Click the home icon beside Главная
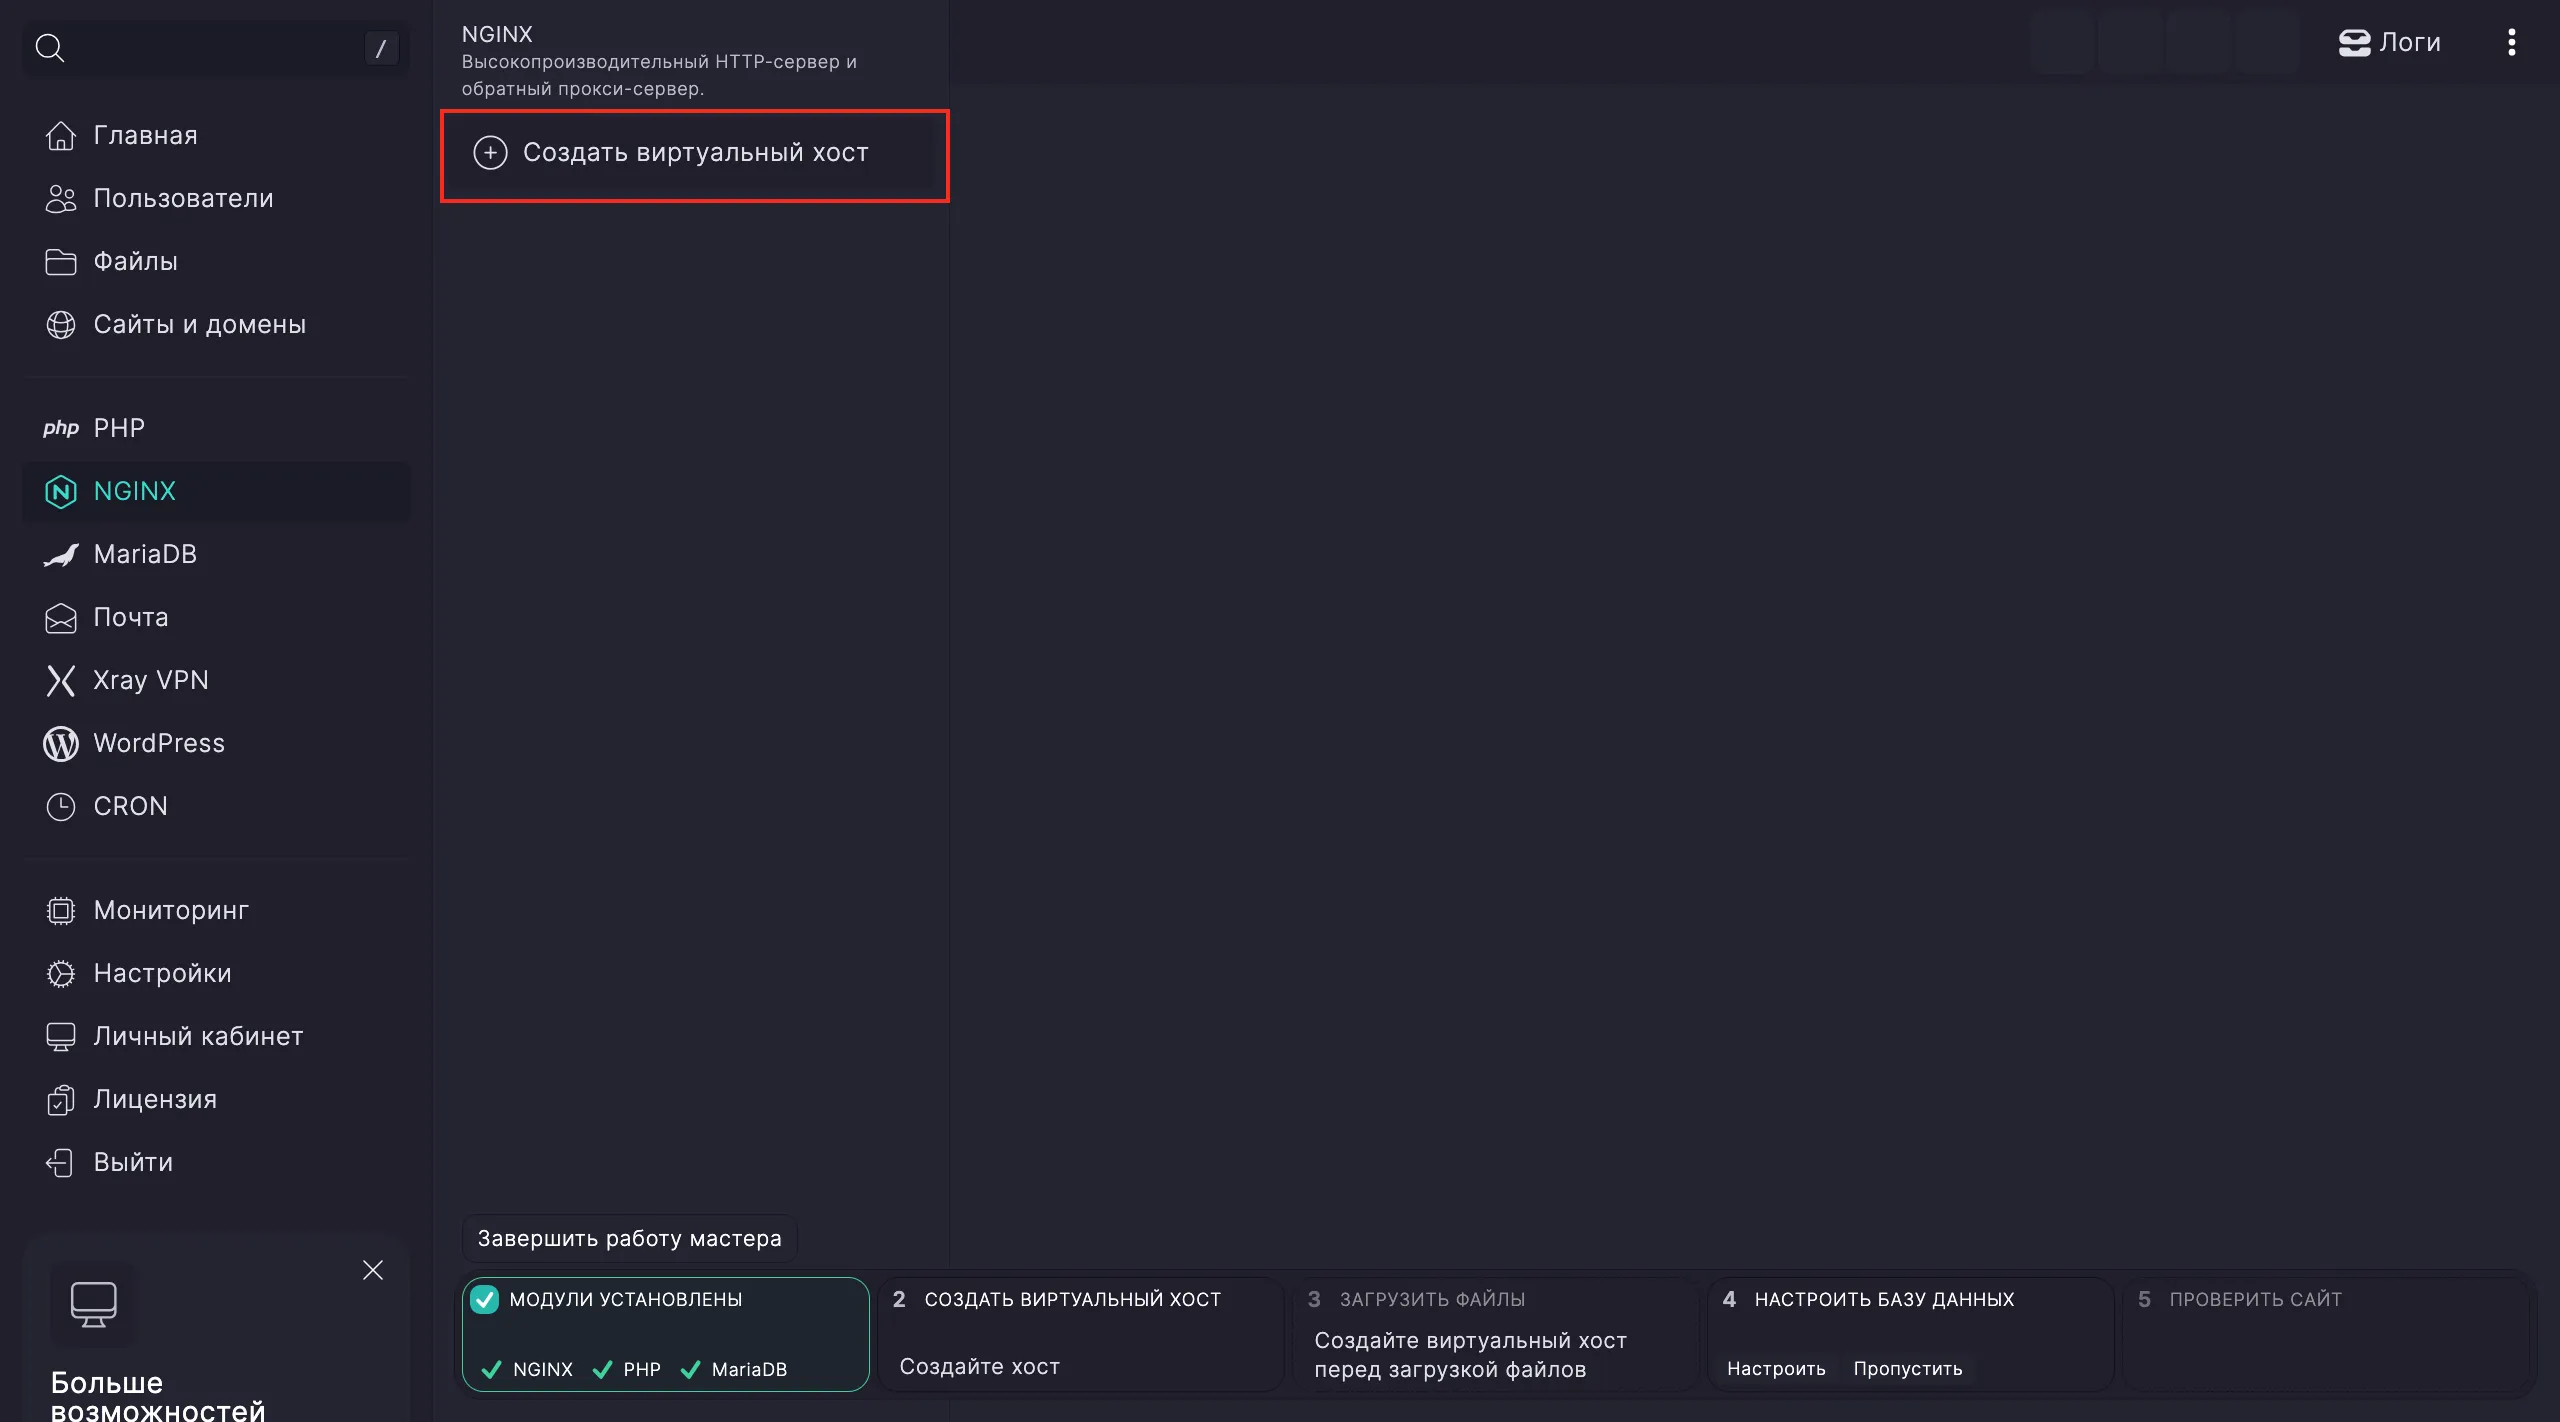This screenshot has height=1422, width=2560. click(60, 135)
